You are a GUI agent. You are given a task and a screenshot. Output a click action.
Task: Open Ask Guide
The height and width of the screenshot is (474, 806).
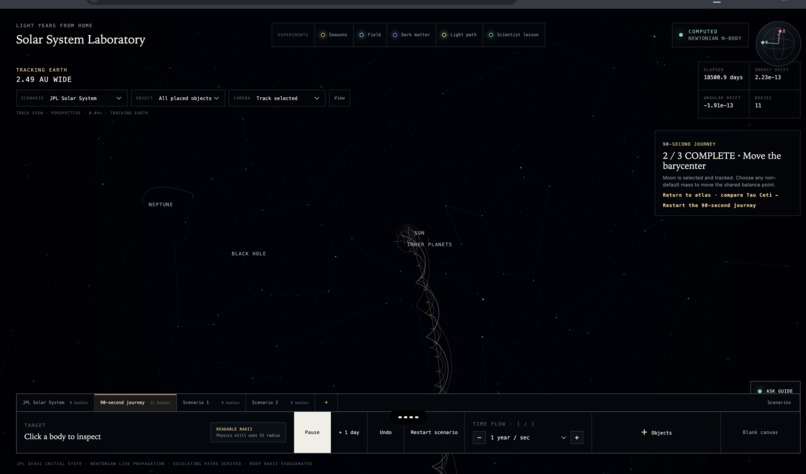[x=775, y=391]
